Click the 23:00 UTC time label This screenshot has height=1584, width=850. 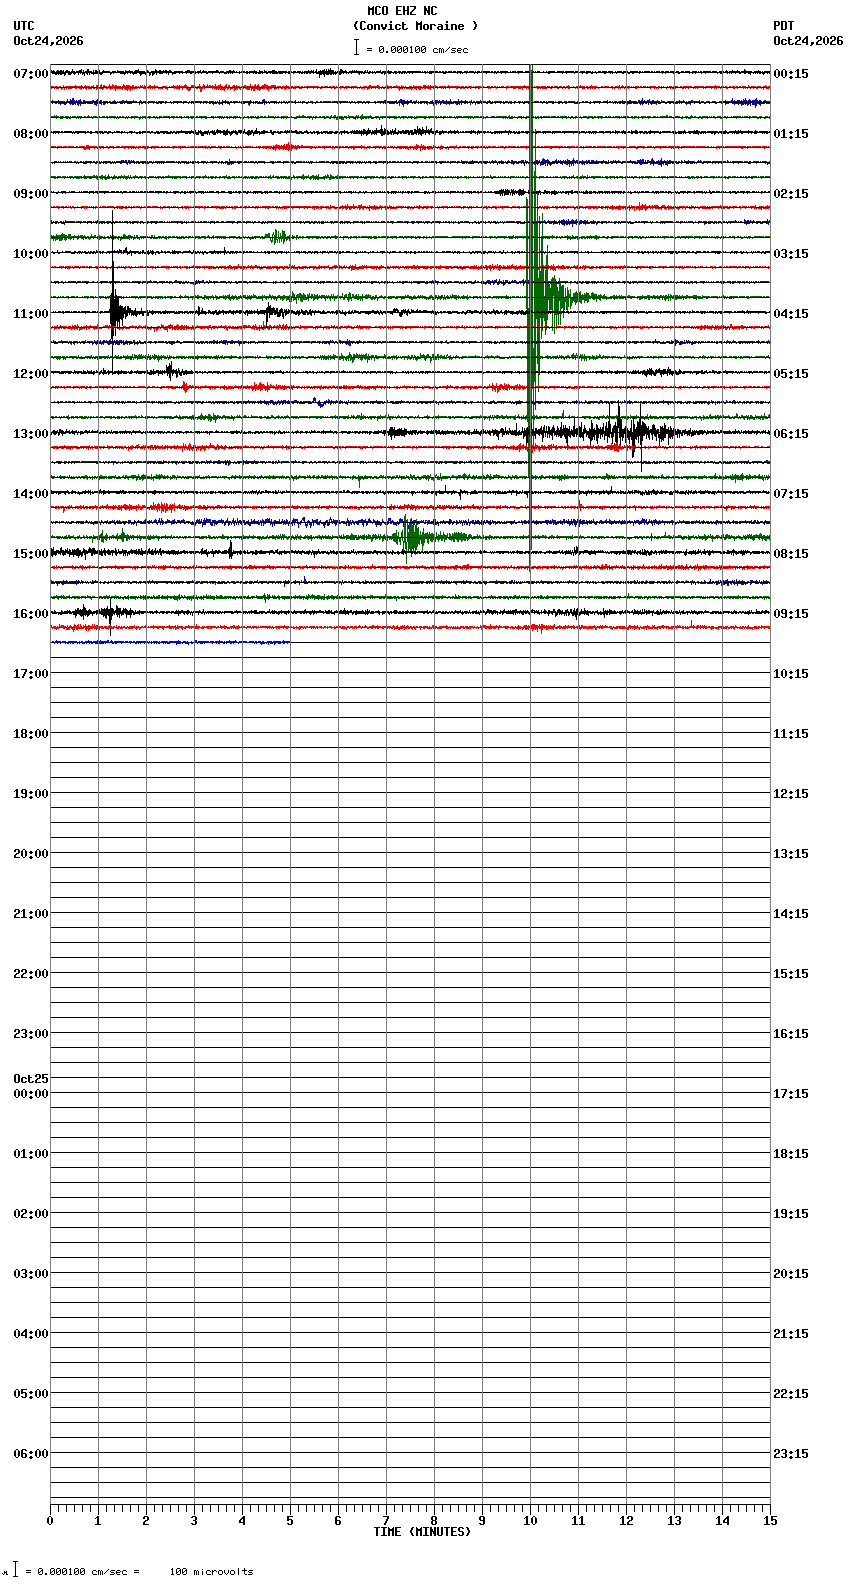click(x=31, y=1034)
